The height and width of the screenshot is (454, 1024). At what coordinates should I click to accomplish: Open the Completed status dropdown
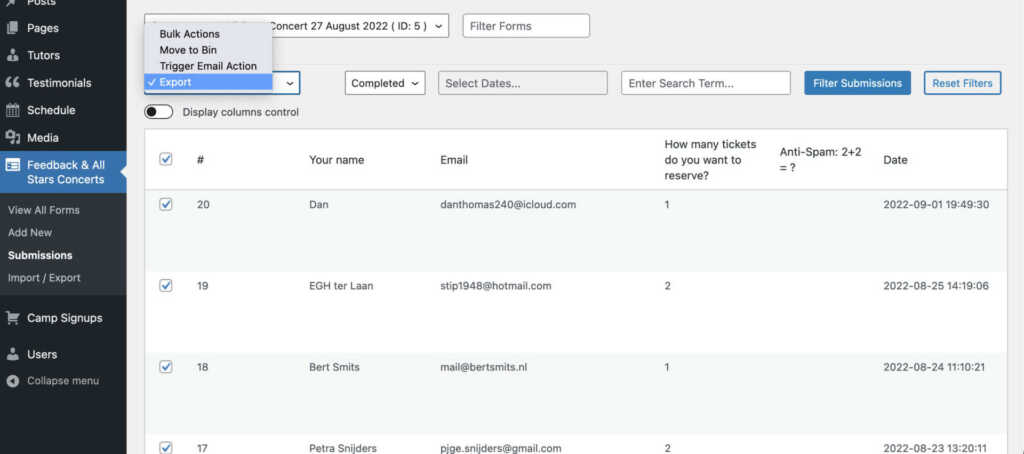pos(385,83)
